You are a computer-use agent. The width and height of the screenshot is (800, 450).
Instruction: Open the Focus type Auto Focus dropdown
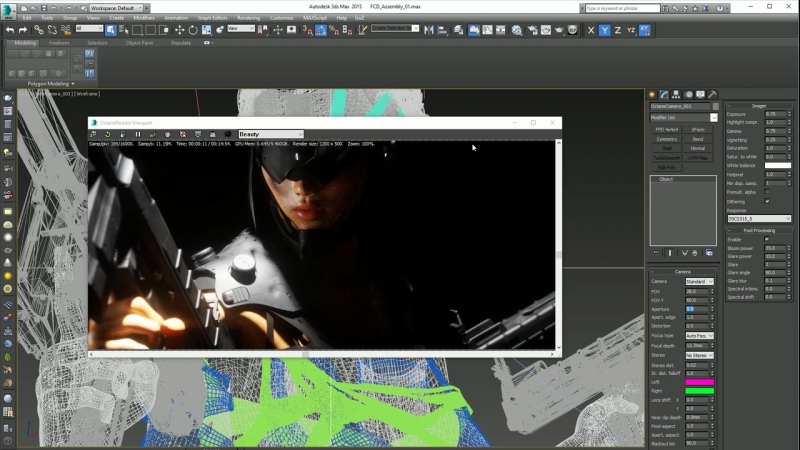click(699, 336)
